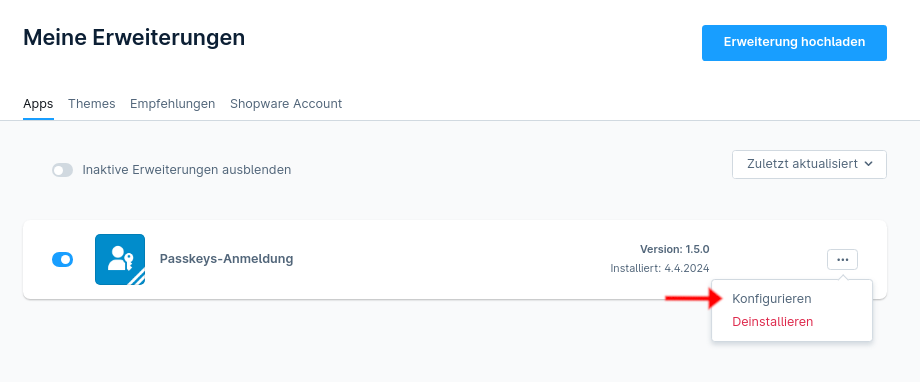This screenshot has height=382, width=920.
Task: Enable the hide inactive extensions switch
Action: point(62,170)
